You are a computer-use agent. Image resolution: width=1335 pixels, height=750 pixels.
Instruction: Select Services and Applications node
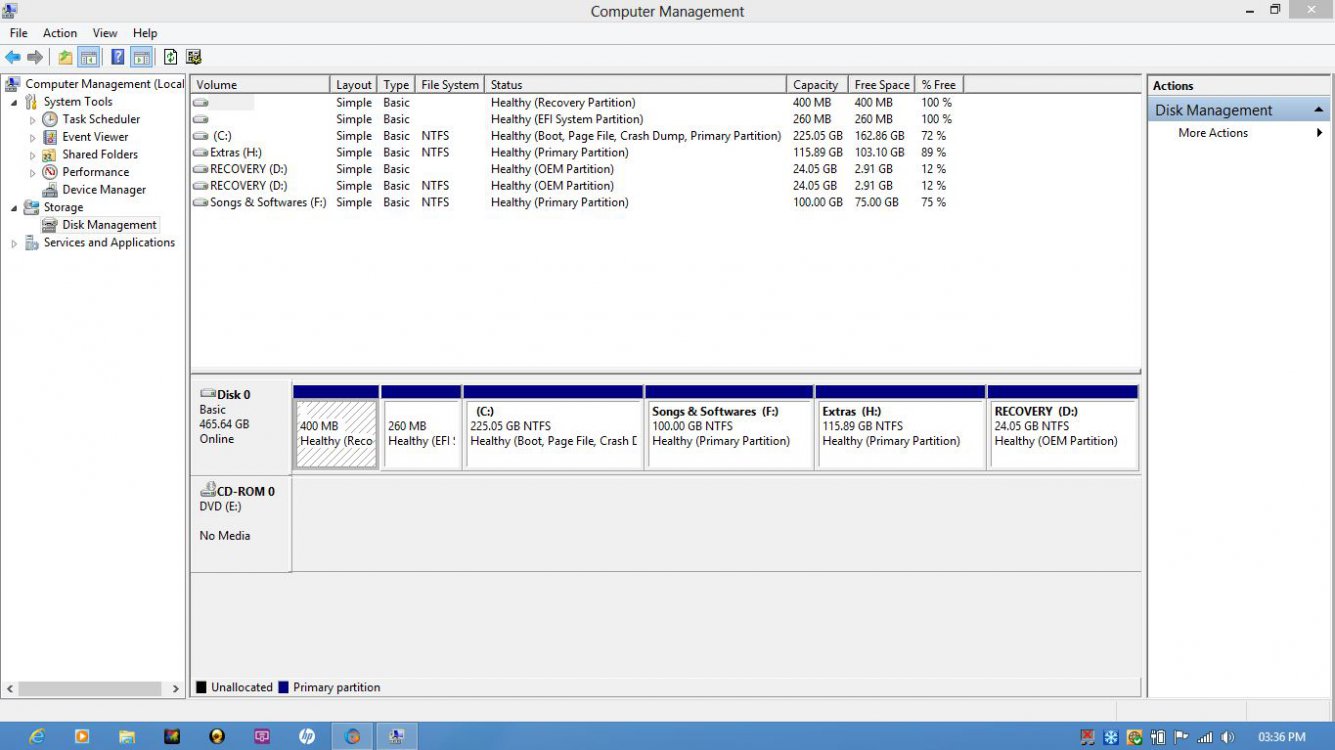coord(109,243)
